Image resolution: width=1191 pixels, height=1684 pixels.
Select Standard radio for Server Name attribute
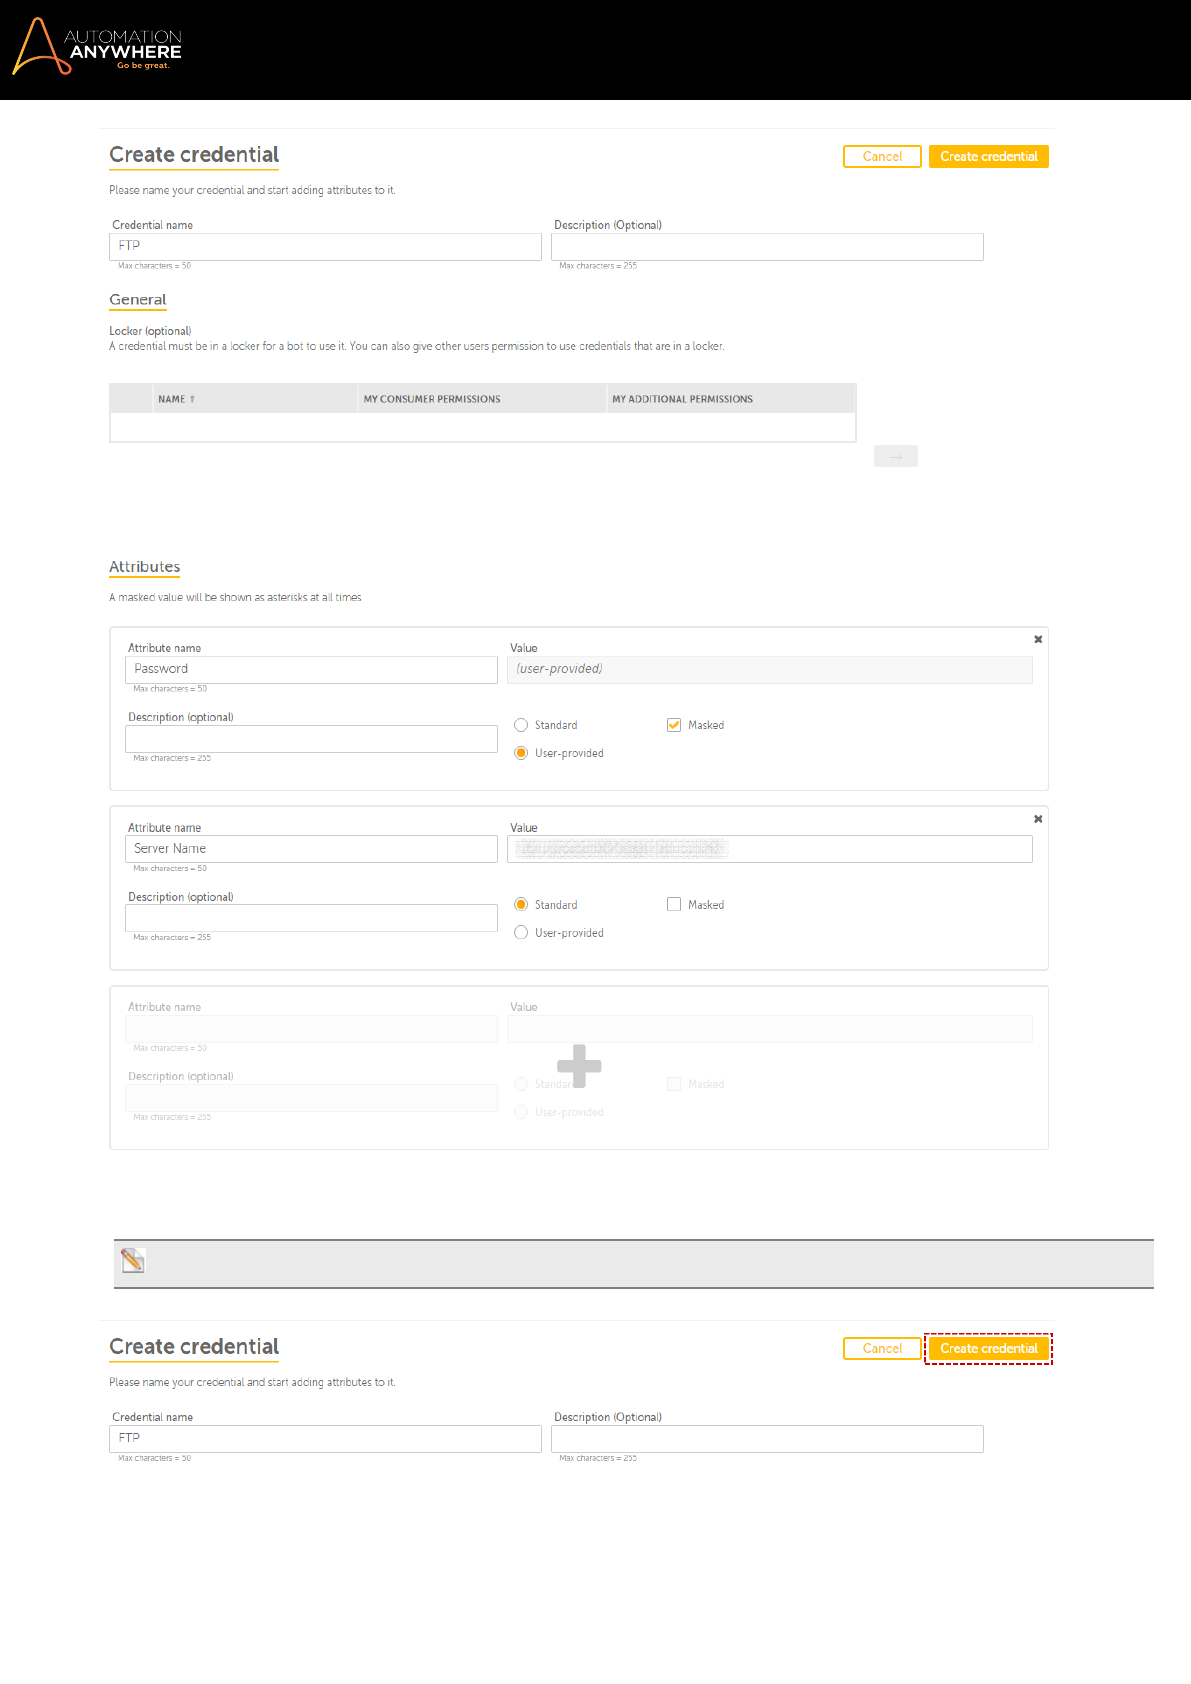tap(521, 905)
